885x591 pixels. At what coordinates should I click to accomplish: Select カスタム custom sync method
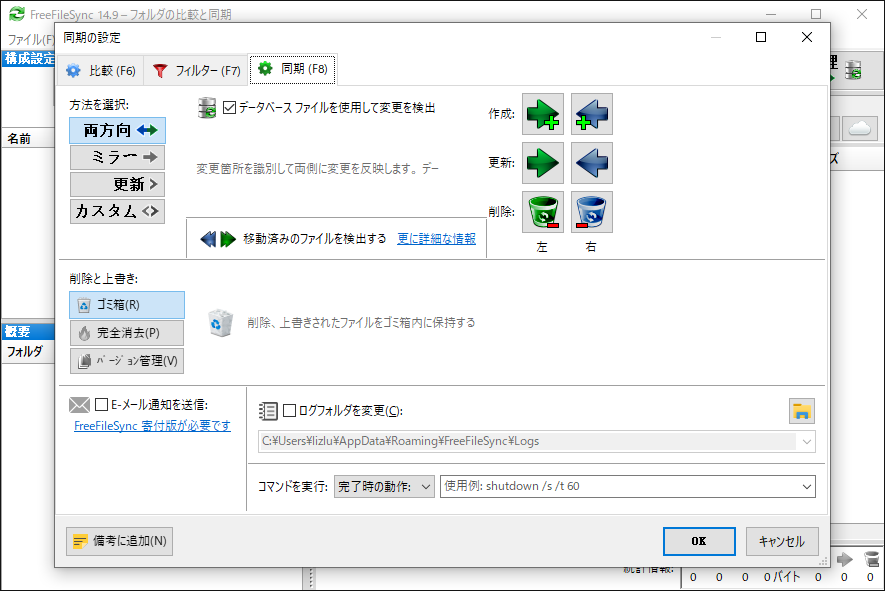click(x=117, y=211)
